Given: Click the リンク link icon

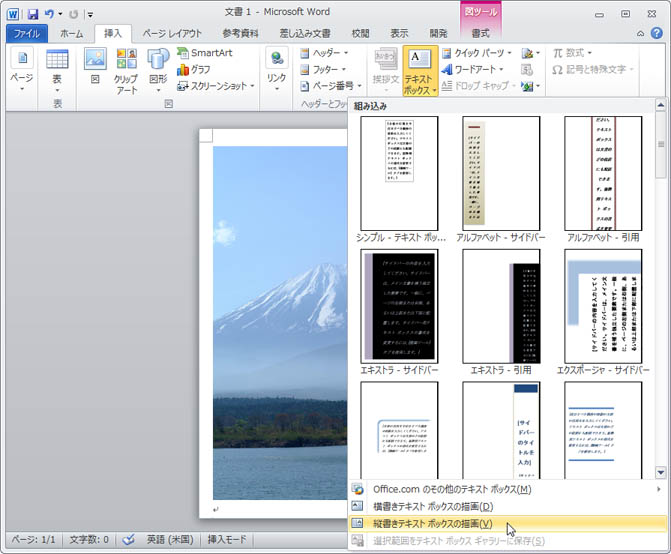Looking at the screenshot, I should tap(277, 68).
